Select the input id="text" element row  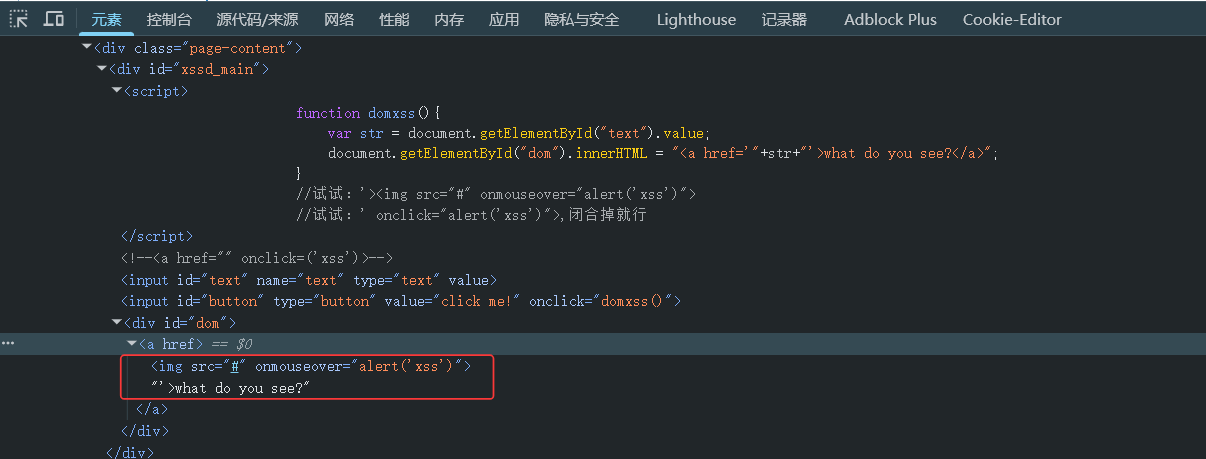pos(309,280)
